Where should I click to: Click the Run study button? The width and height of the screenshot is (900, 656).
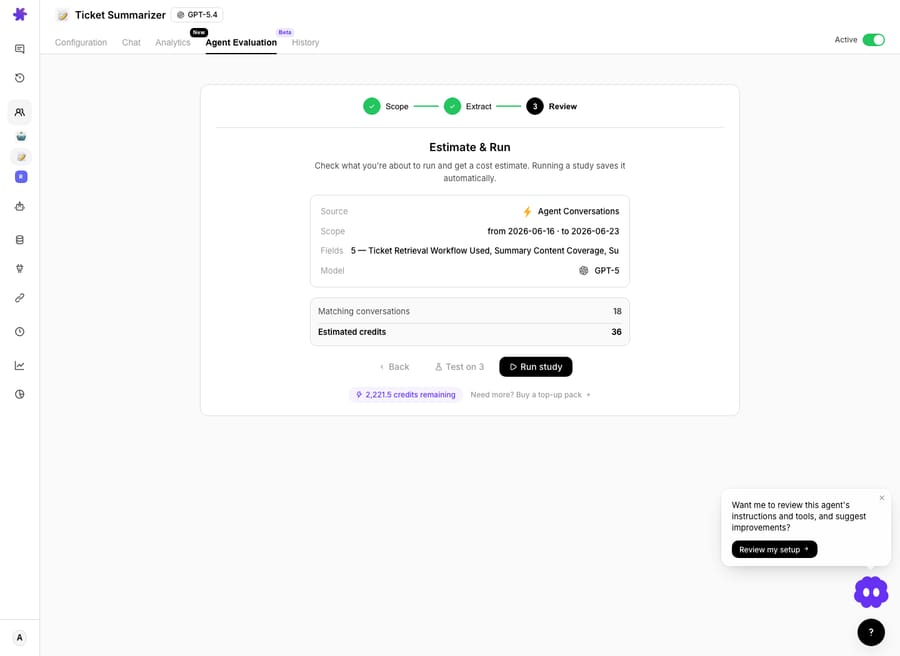536,367
